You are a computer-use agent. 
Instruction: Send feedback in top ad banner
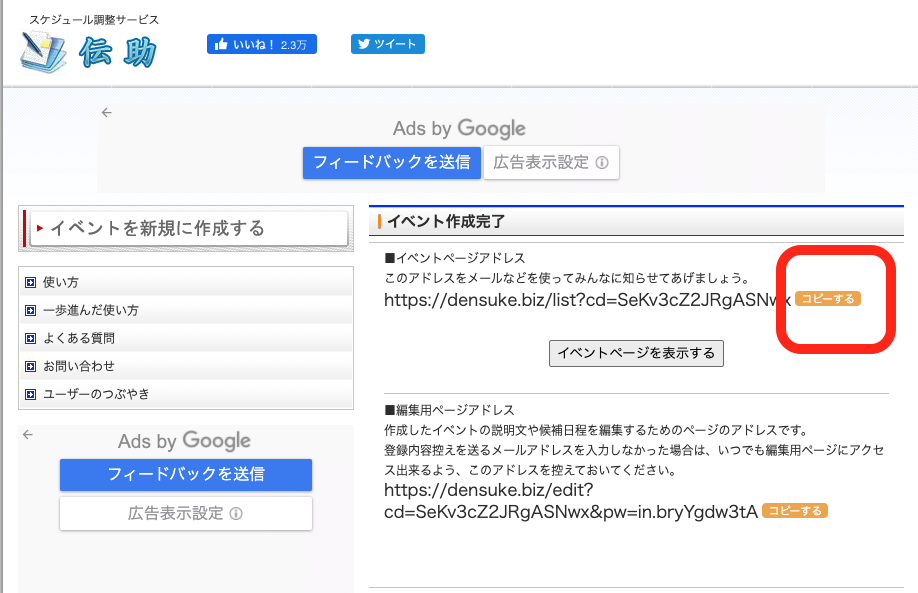(x=392, y=163)
